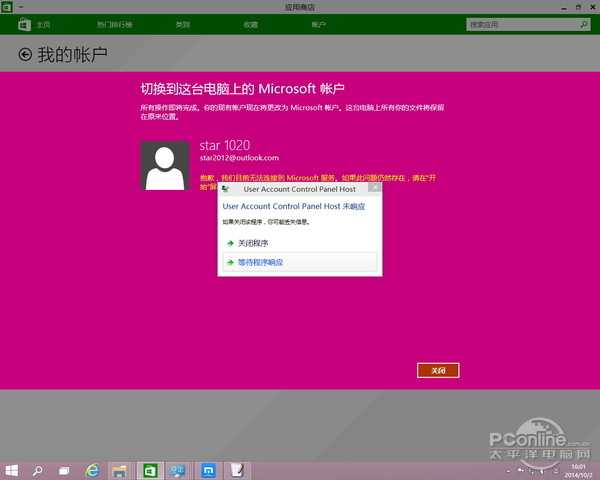Image resolution: width=600 pixels, height=480 pixels.
Task: Close the User Account Control Panel Host dialog
Action: click(374, 187)
